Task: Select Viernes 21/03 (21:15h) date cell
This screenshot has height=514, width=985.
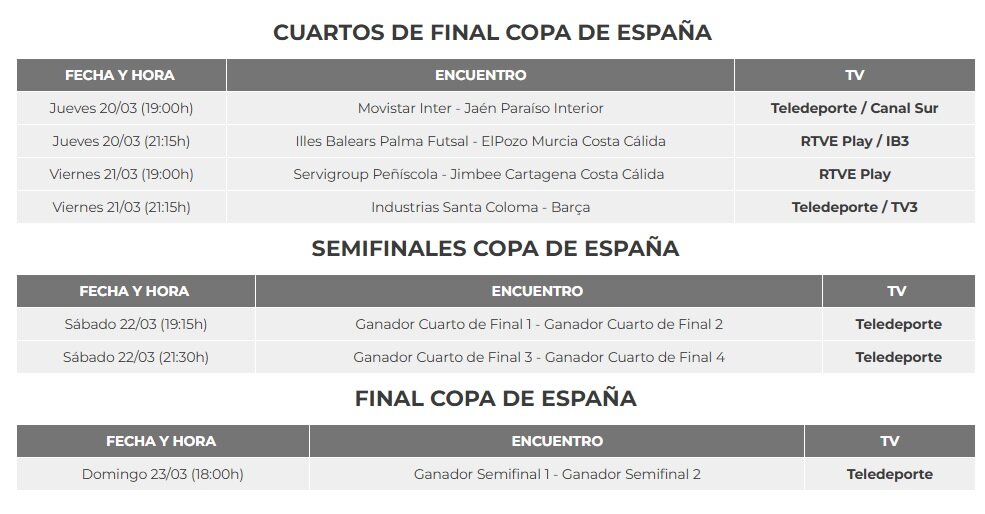Action: click(121, 207)
